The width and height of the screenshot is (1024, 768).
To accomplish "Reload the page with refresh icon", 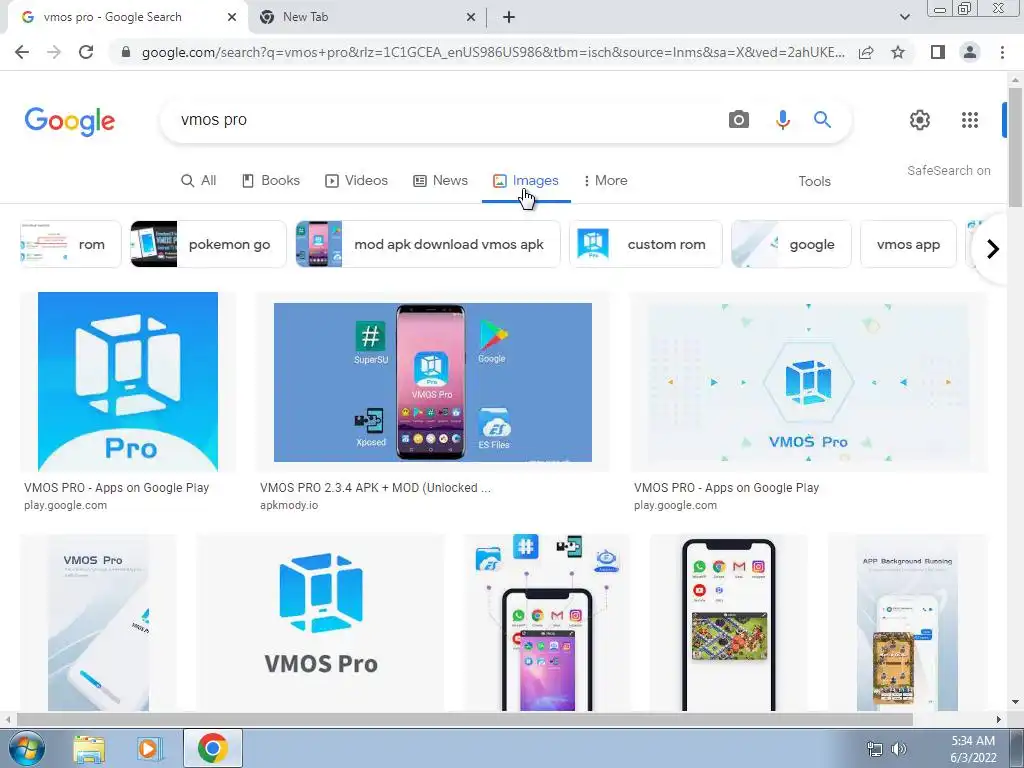I will (x=86, y=52).
